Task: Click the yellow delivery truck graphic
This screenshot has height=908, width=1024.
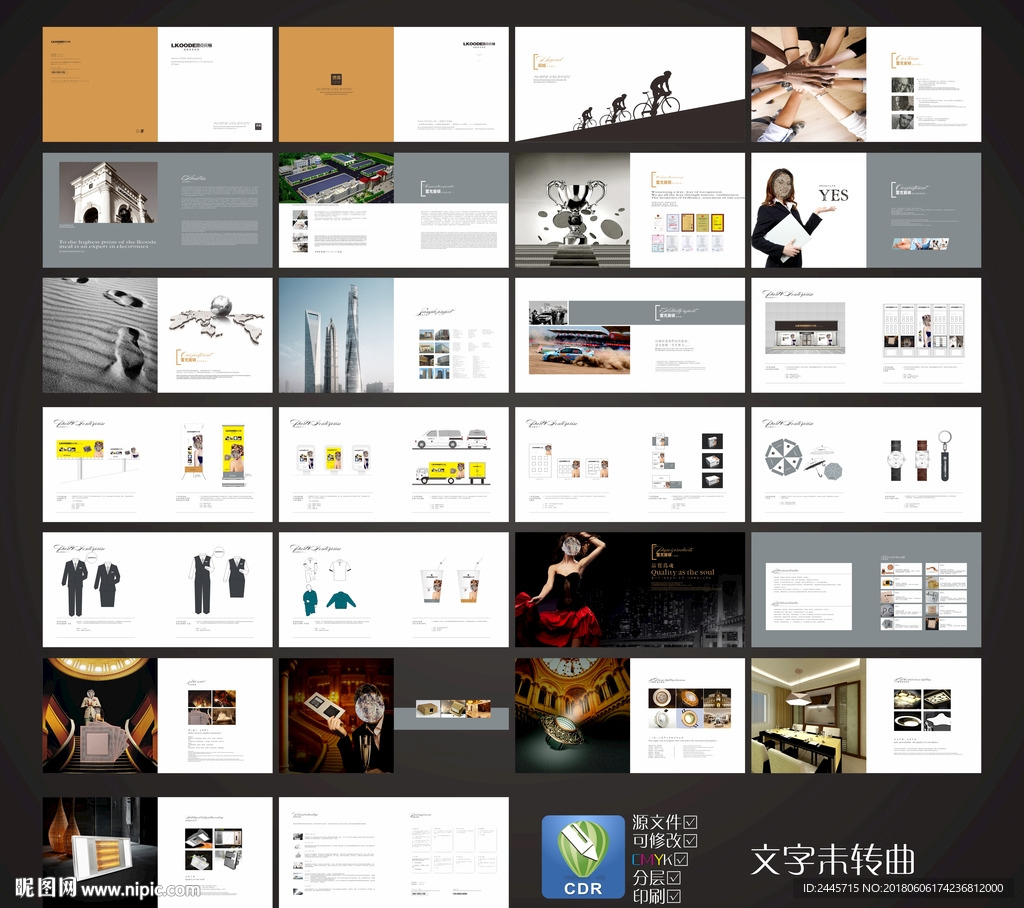Action: point(440,472)
